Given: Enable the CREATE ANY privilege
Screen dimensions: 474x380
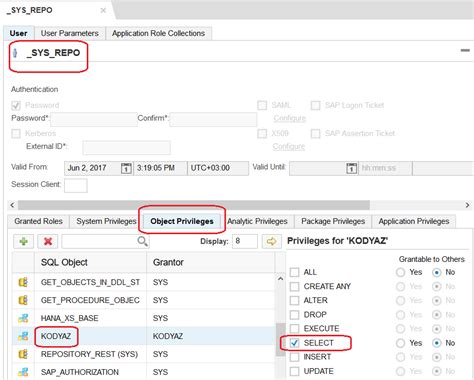Looking at the screenshot, I should tap(294, 286).
